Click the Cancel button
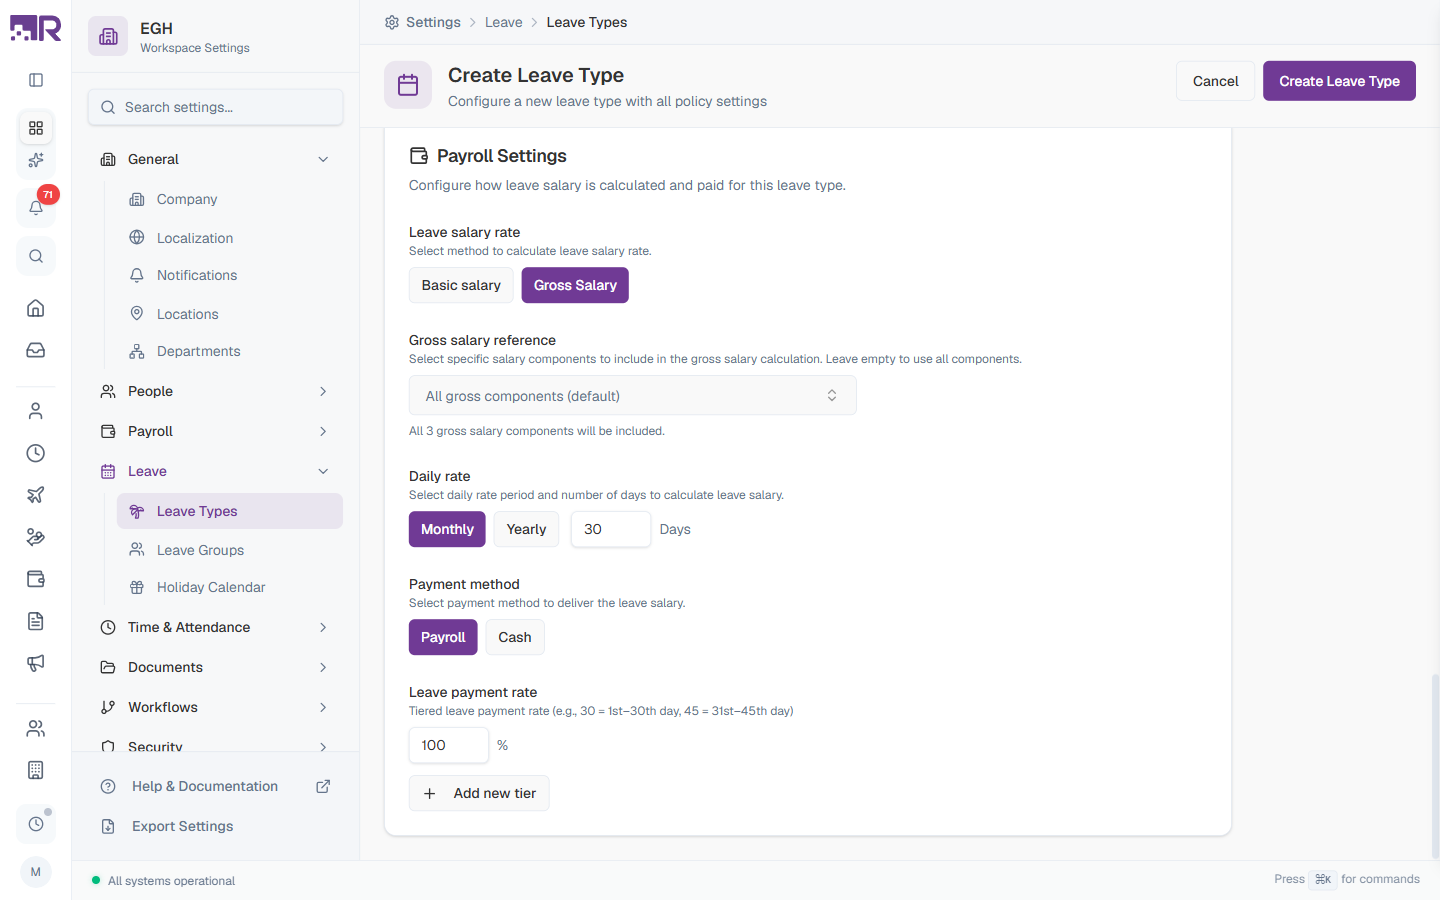Screen dimensions: 1440x900 click(1215, 81)
